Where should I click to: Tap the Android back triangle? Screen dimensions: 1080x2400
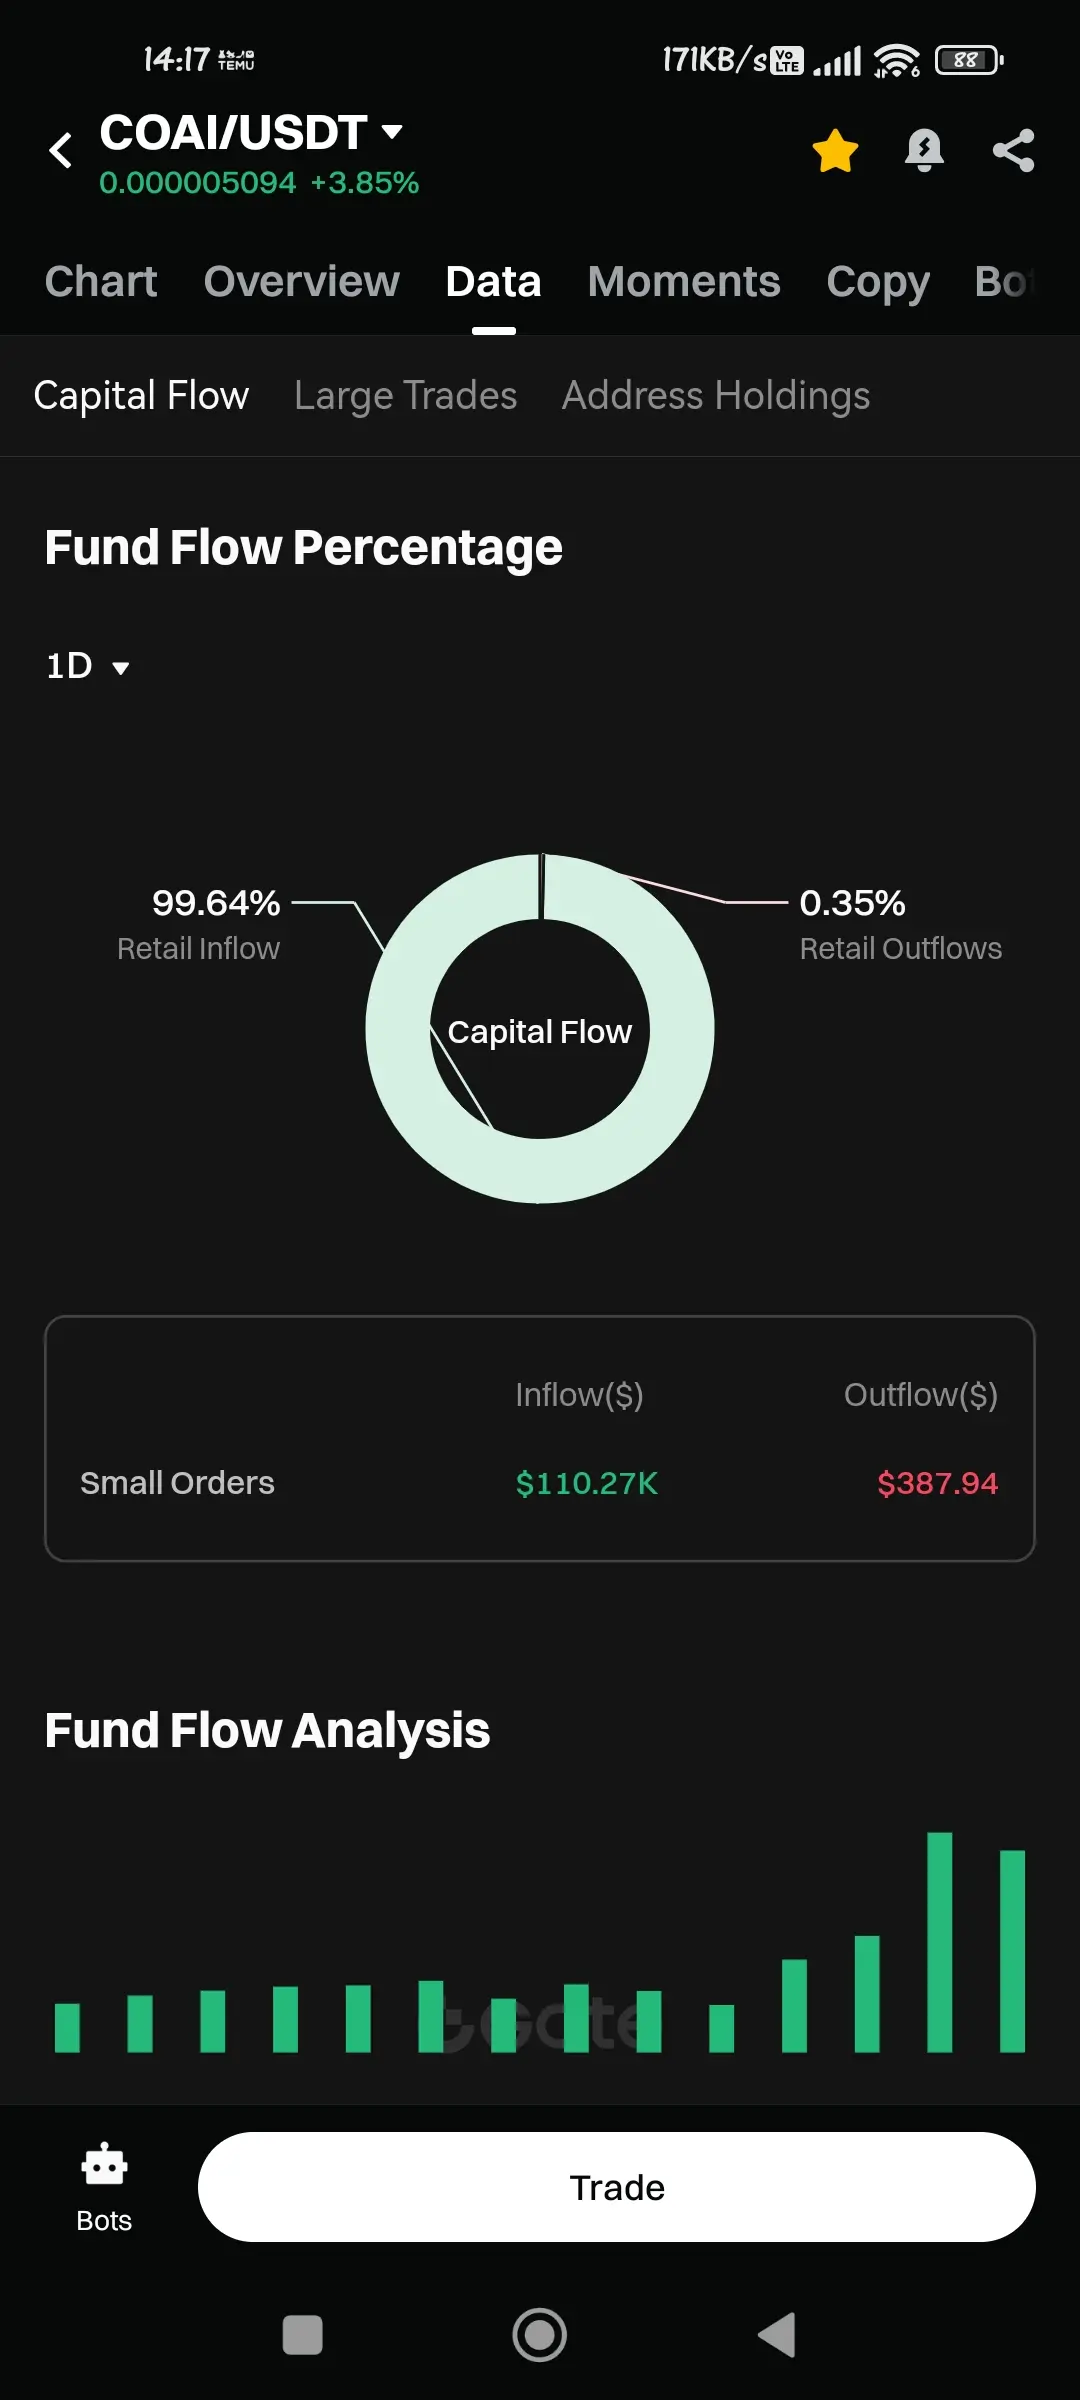777,2335
